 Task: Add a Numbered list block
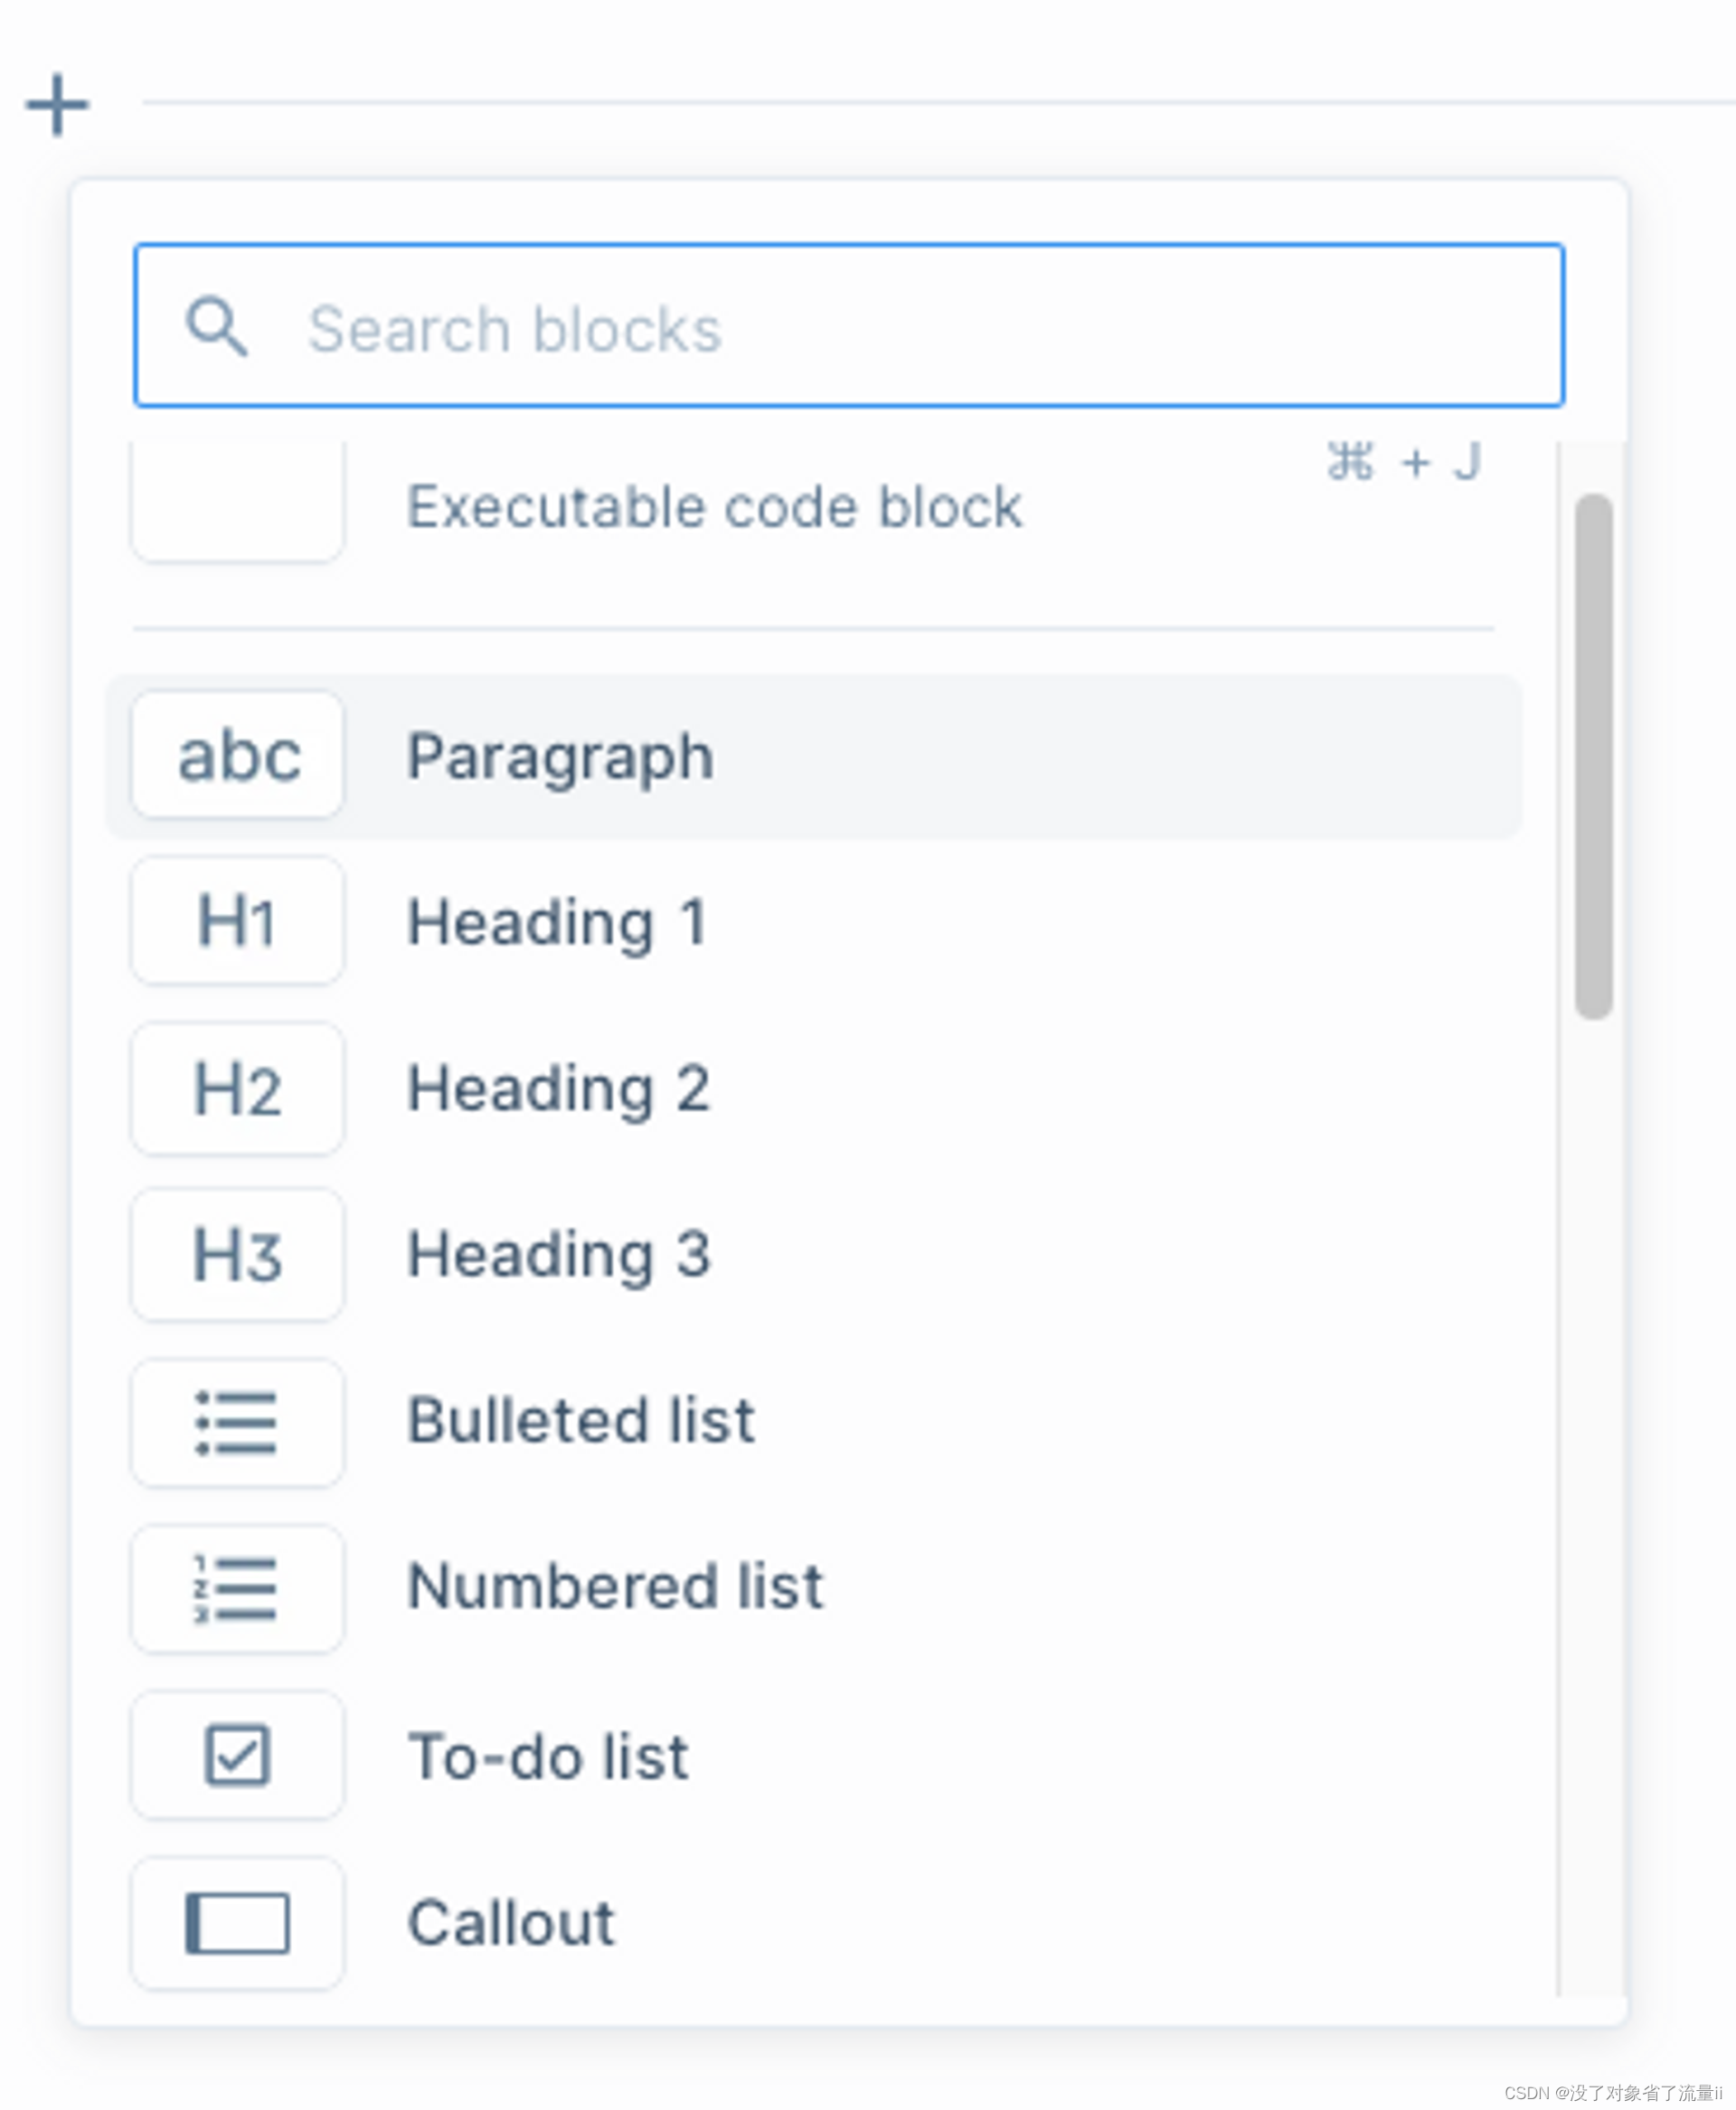click(615, 1587)
